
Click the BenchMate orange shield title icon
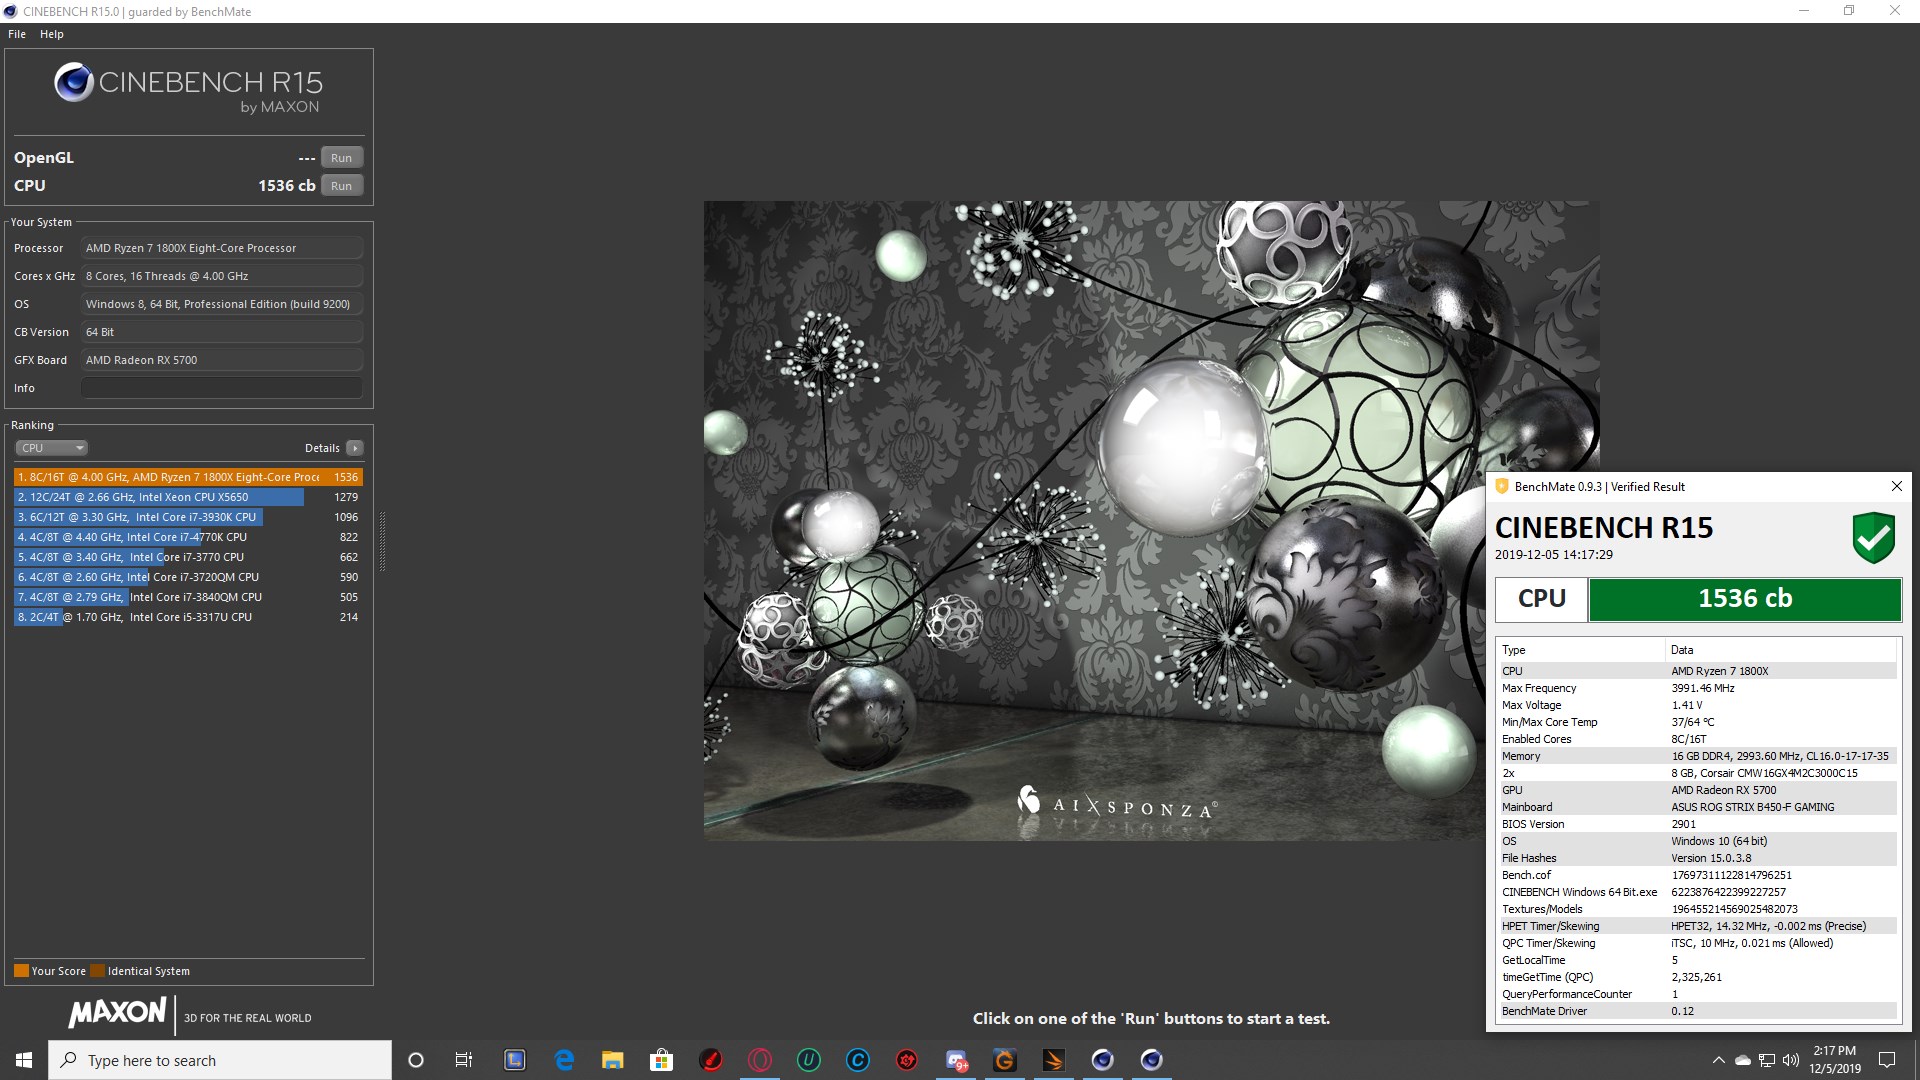click(1501, 487)
